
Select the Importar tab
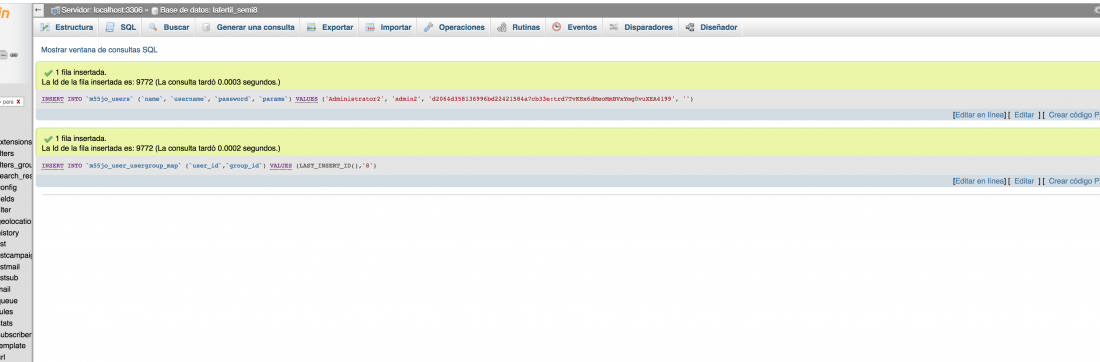coord(388,27)
